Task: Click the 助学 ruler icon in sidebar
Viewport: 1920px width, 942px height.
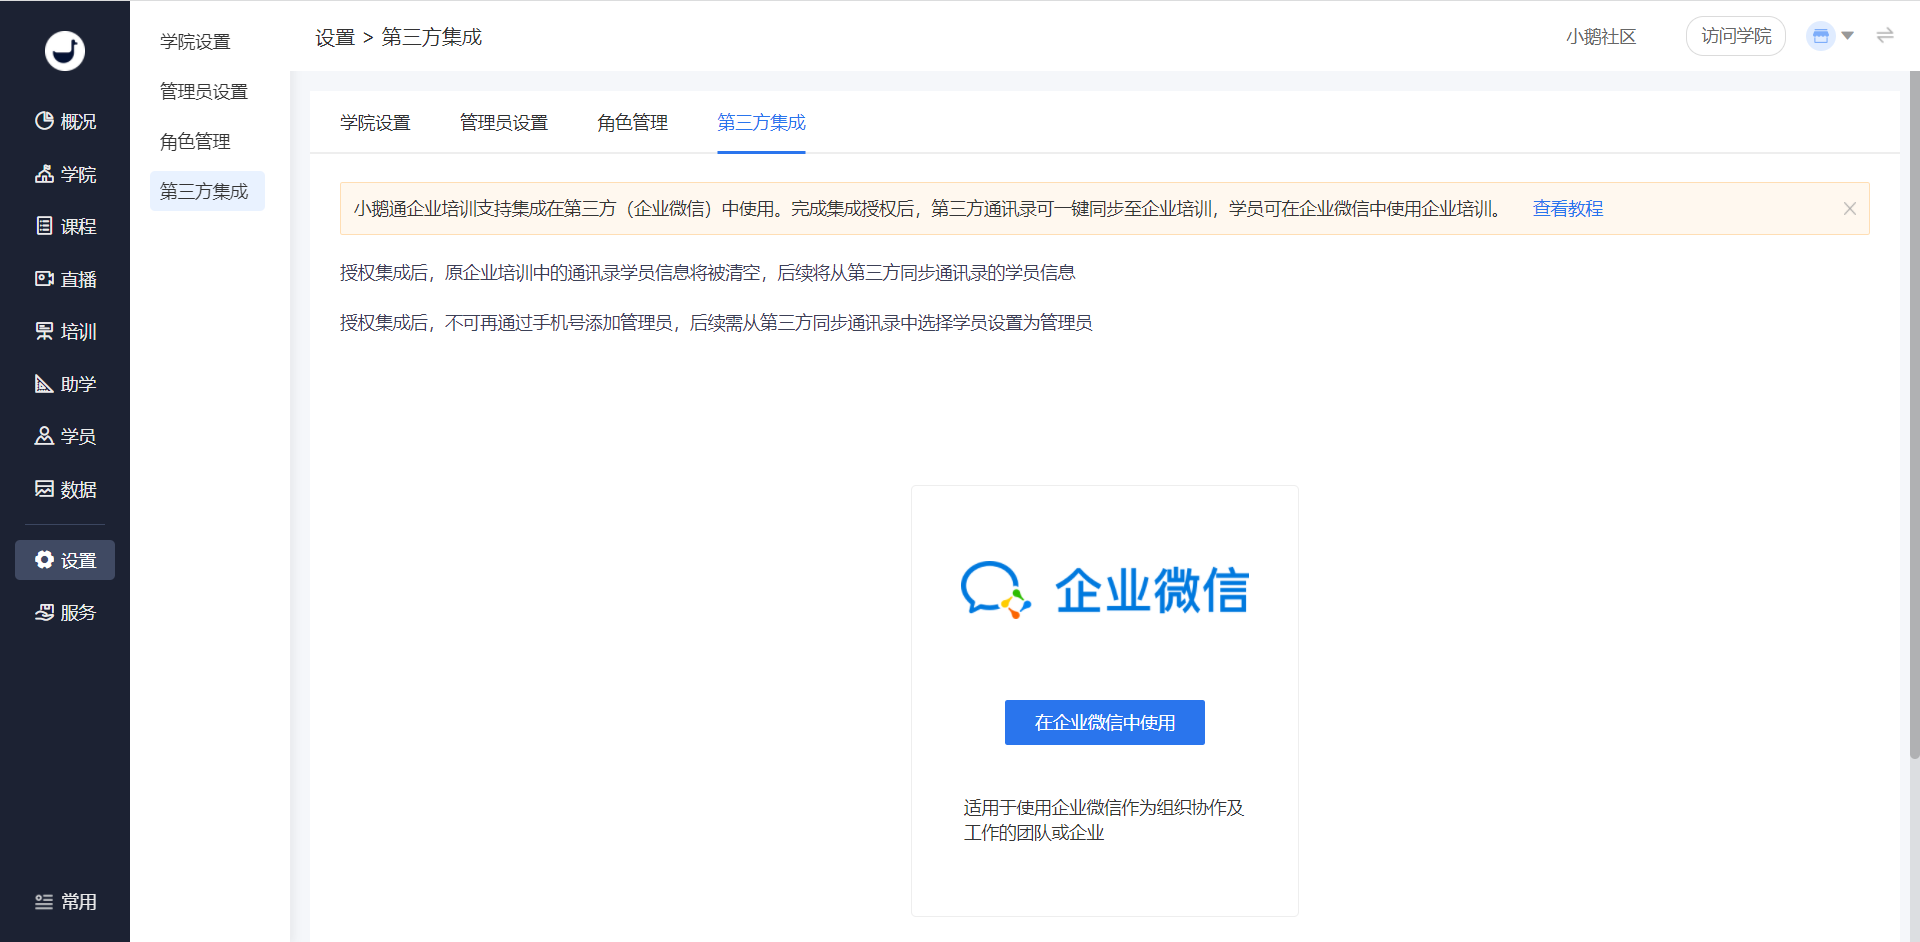Action: coord(44,384)
